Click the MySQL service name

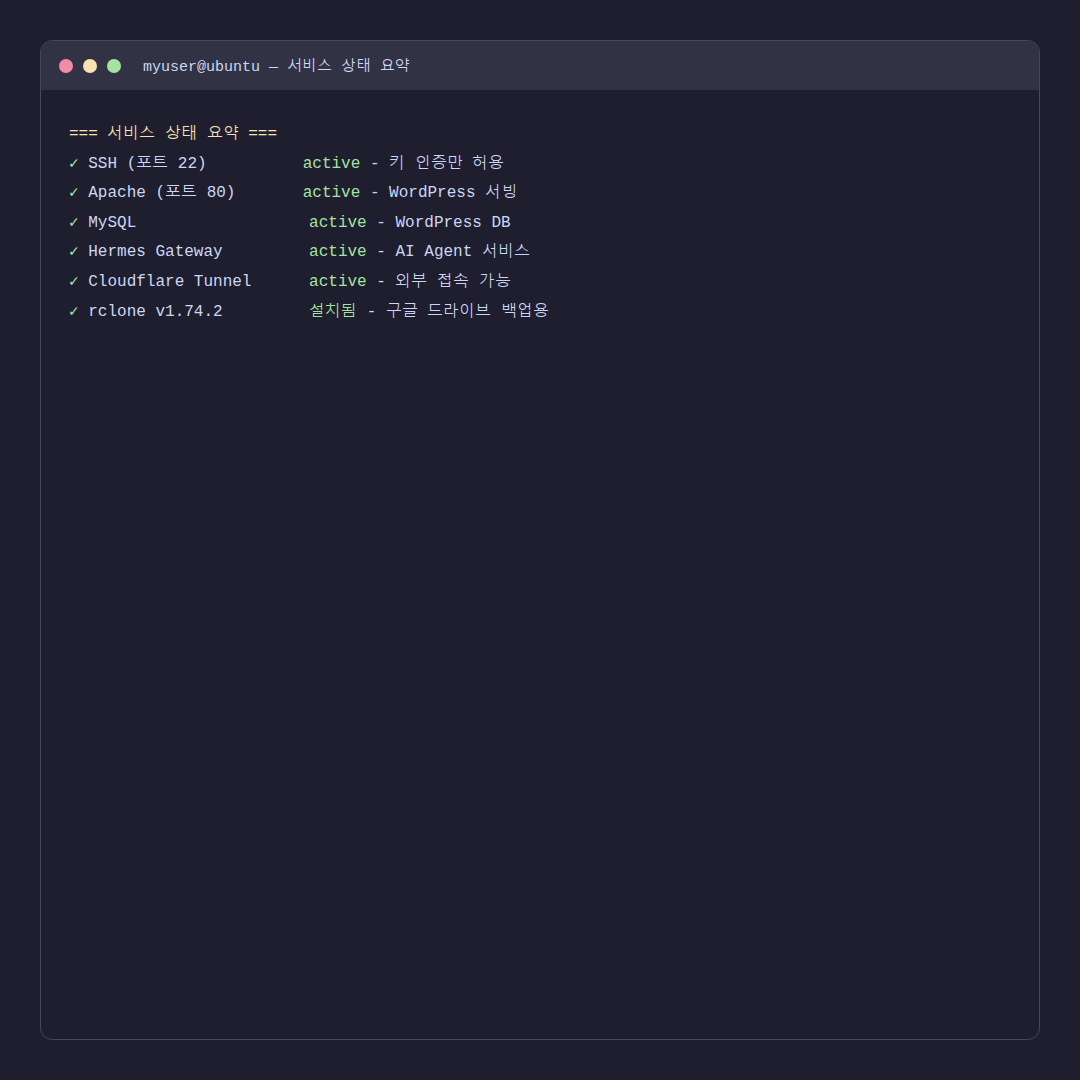coord(112,222)
